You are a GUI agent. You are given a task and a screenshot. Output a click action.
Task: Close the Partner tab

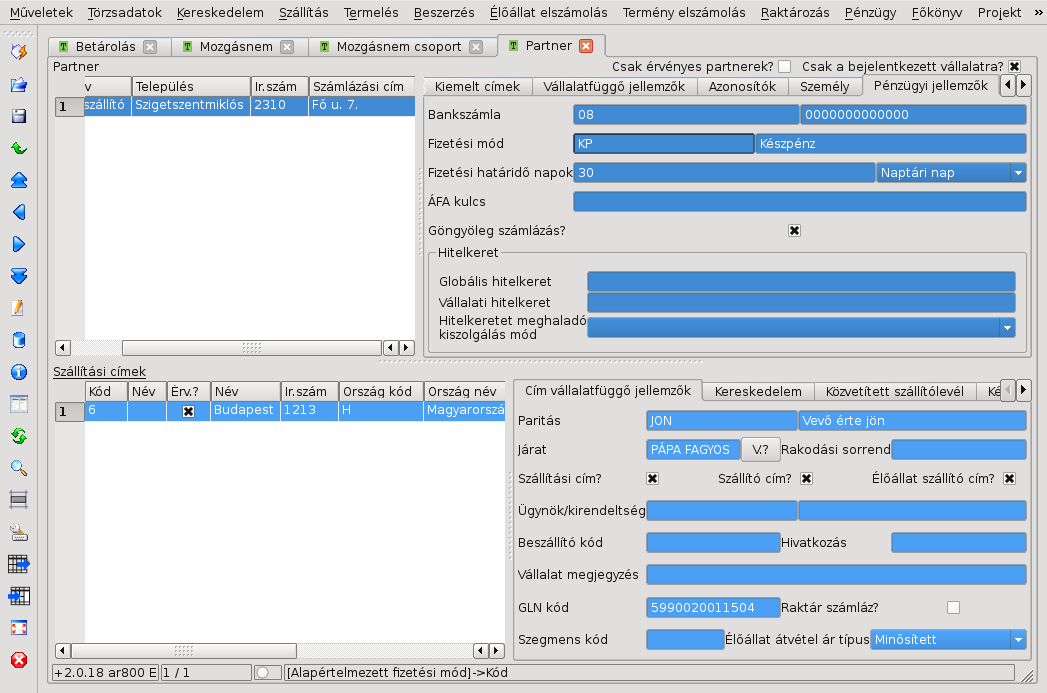[586, 46]
